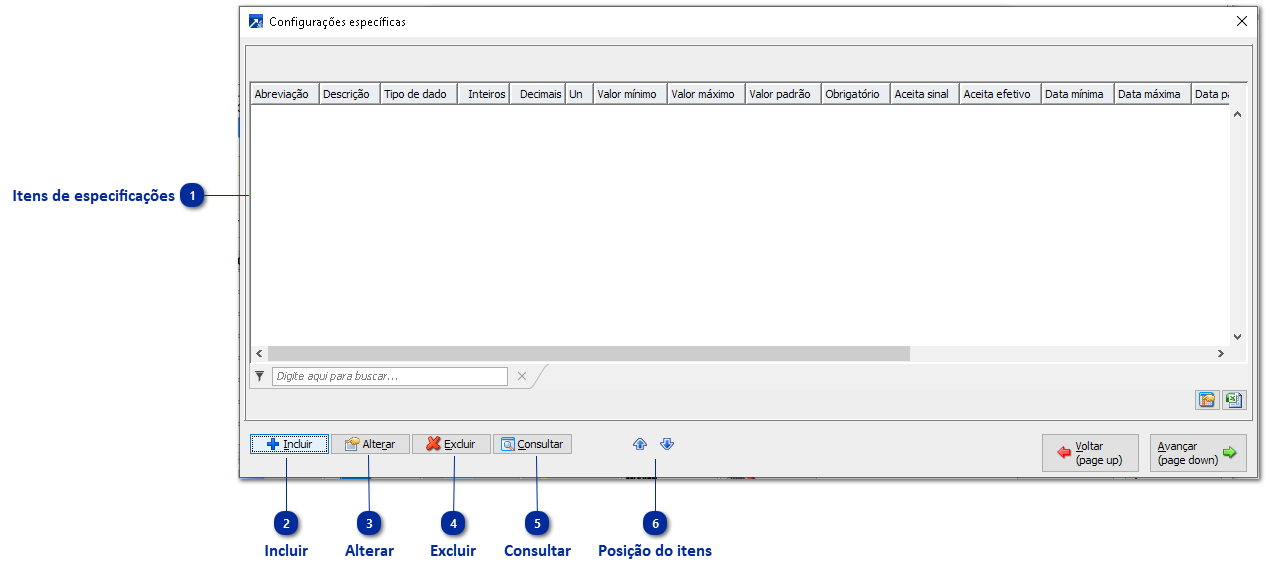Click the grid layout settings icon
Viewport: 1268px width, 577px height.
(x=1207, y=400)
